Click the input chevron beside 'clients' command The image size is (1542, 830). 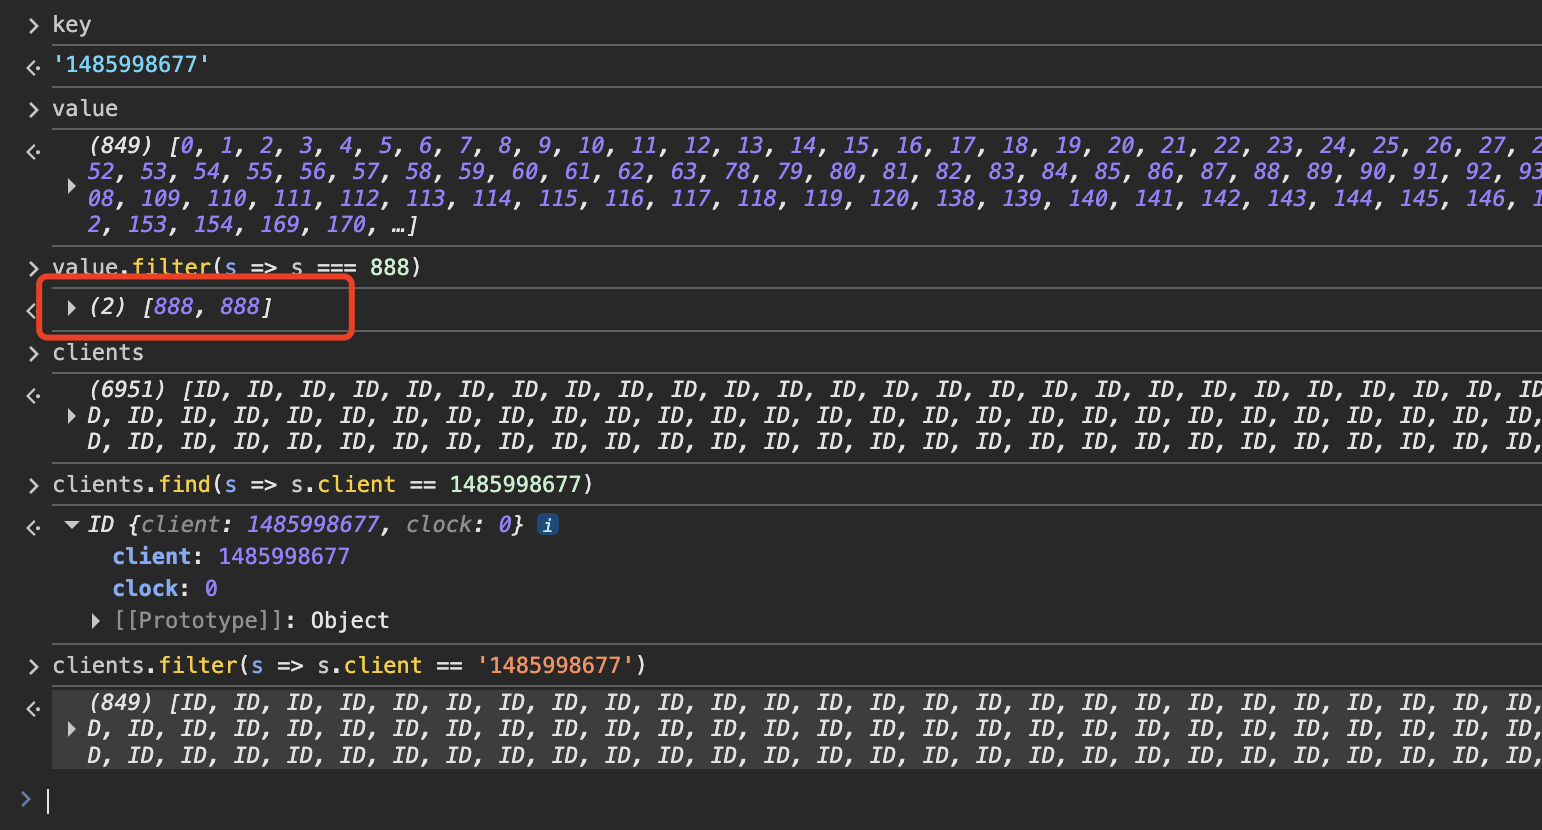pyautogui.click(x=33, y=353)
